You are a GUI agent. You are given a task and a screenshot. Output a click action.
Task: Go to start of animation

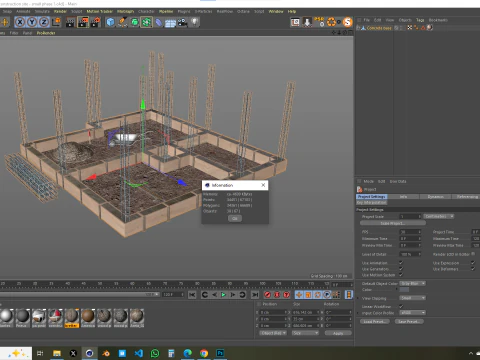click(x=192, y=295)
